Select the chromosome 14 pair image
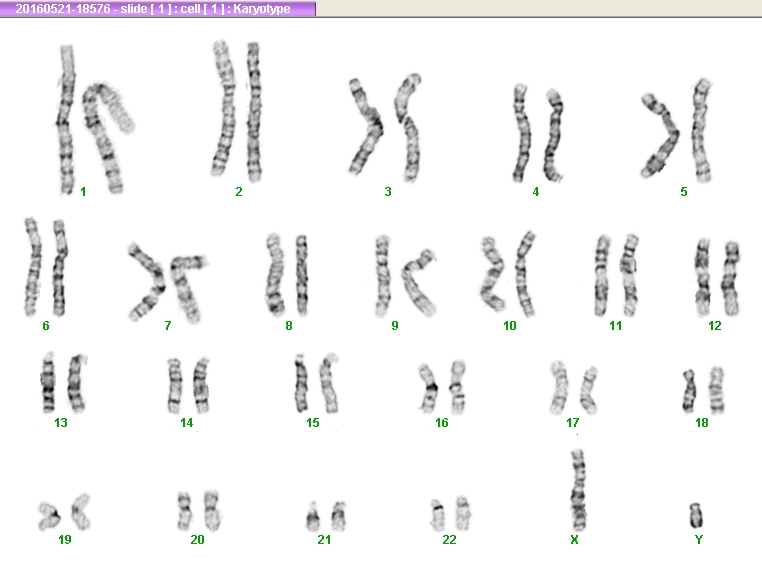The image size is (762, 582). [x=189, y=386]
